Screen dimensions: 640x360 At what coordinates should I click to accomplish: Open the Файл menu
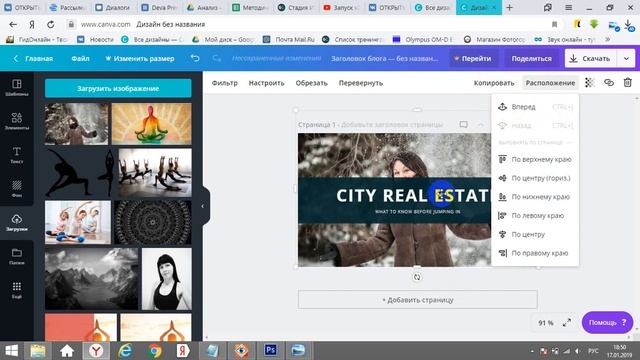(80, 58)
